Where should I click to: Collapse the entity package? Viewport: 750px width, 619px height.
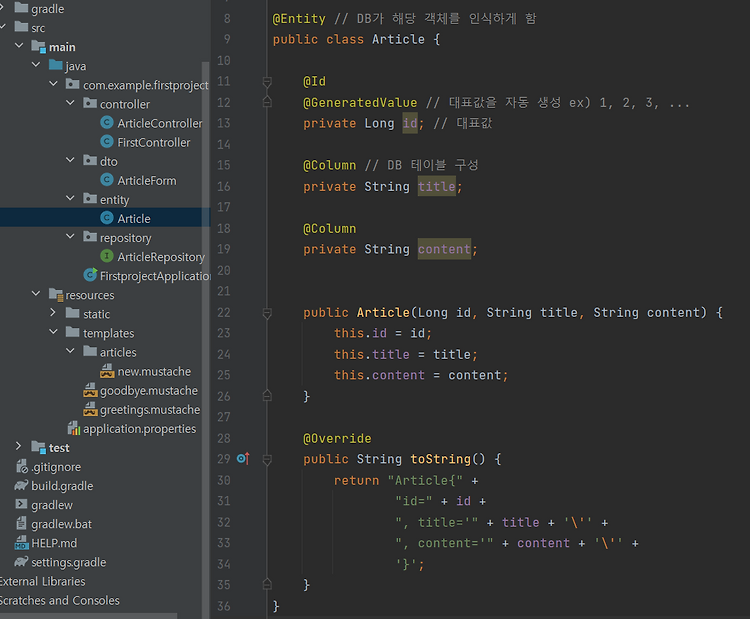(x=70, y=198)
